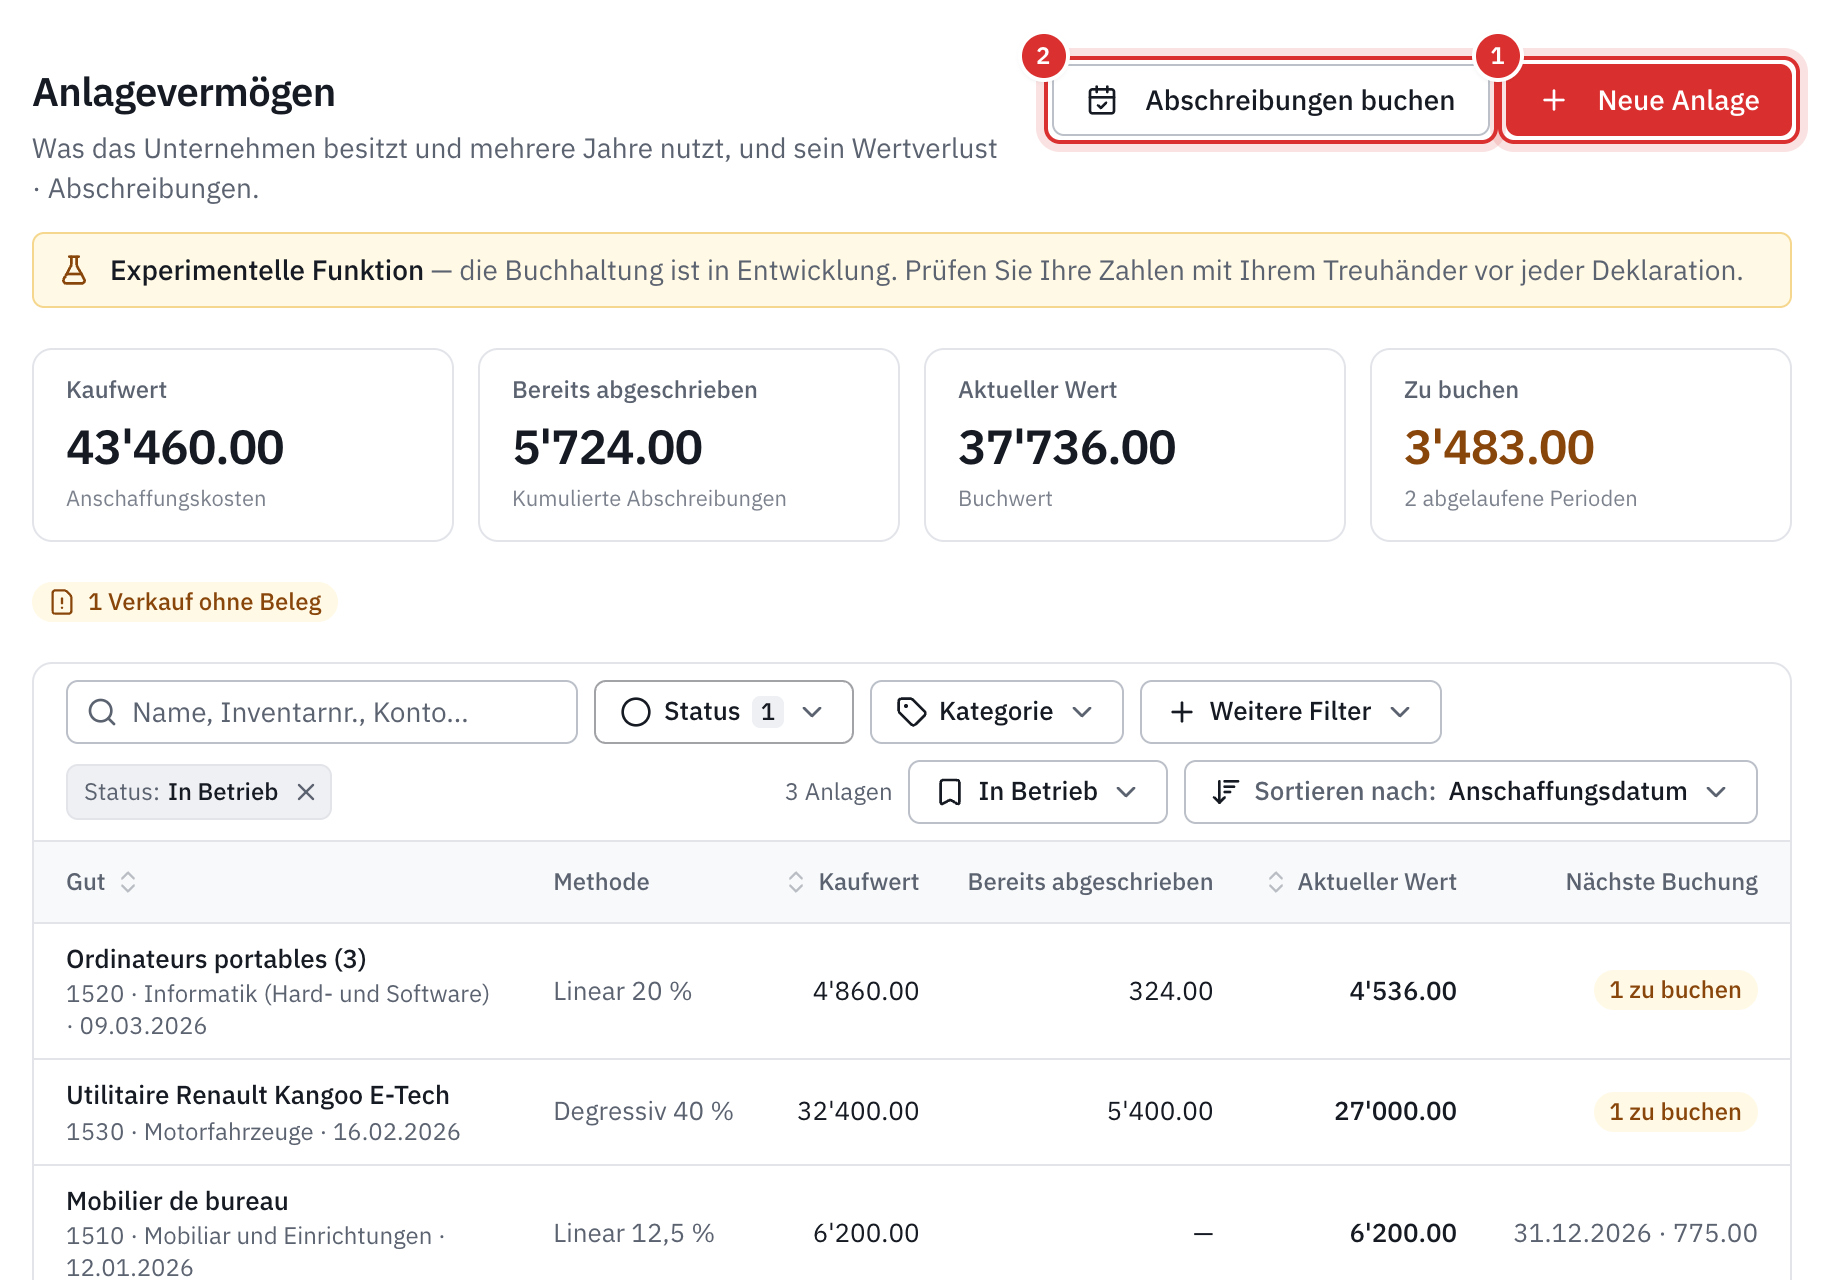
Task: Click the flask icon in the experimental banner
Action: pos(74,270)
